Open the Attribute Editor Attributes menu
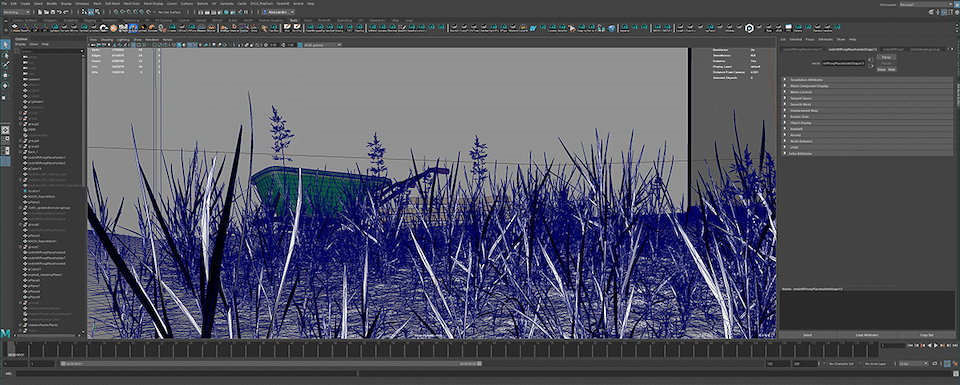Viewport: 960px width, 385px height. point(825,39)
